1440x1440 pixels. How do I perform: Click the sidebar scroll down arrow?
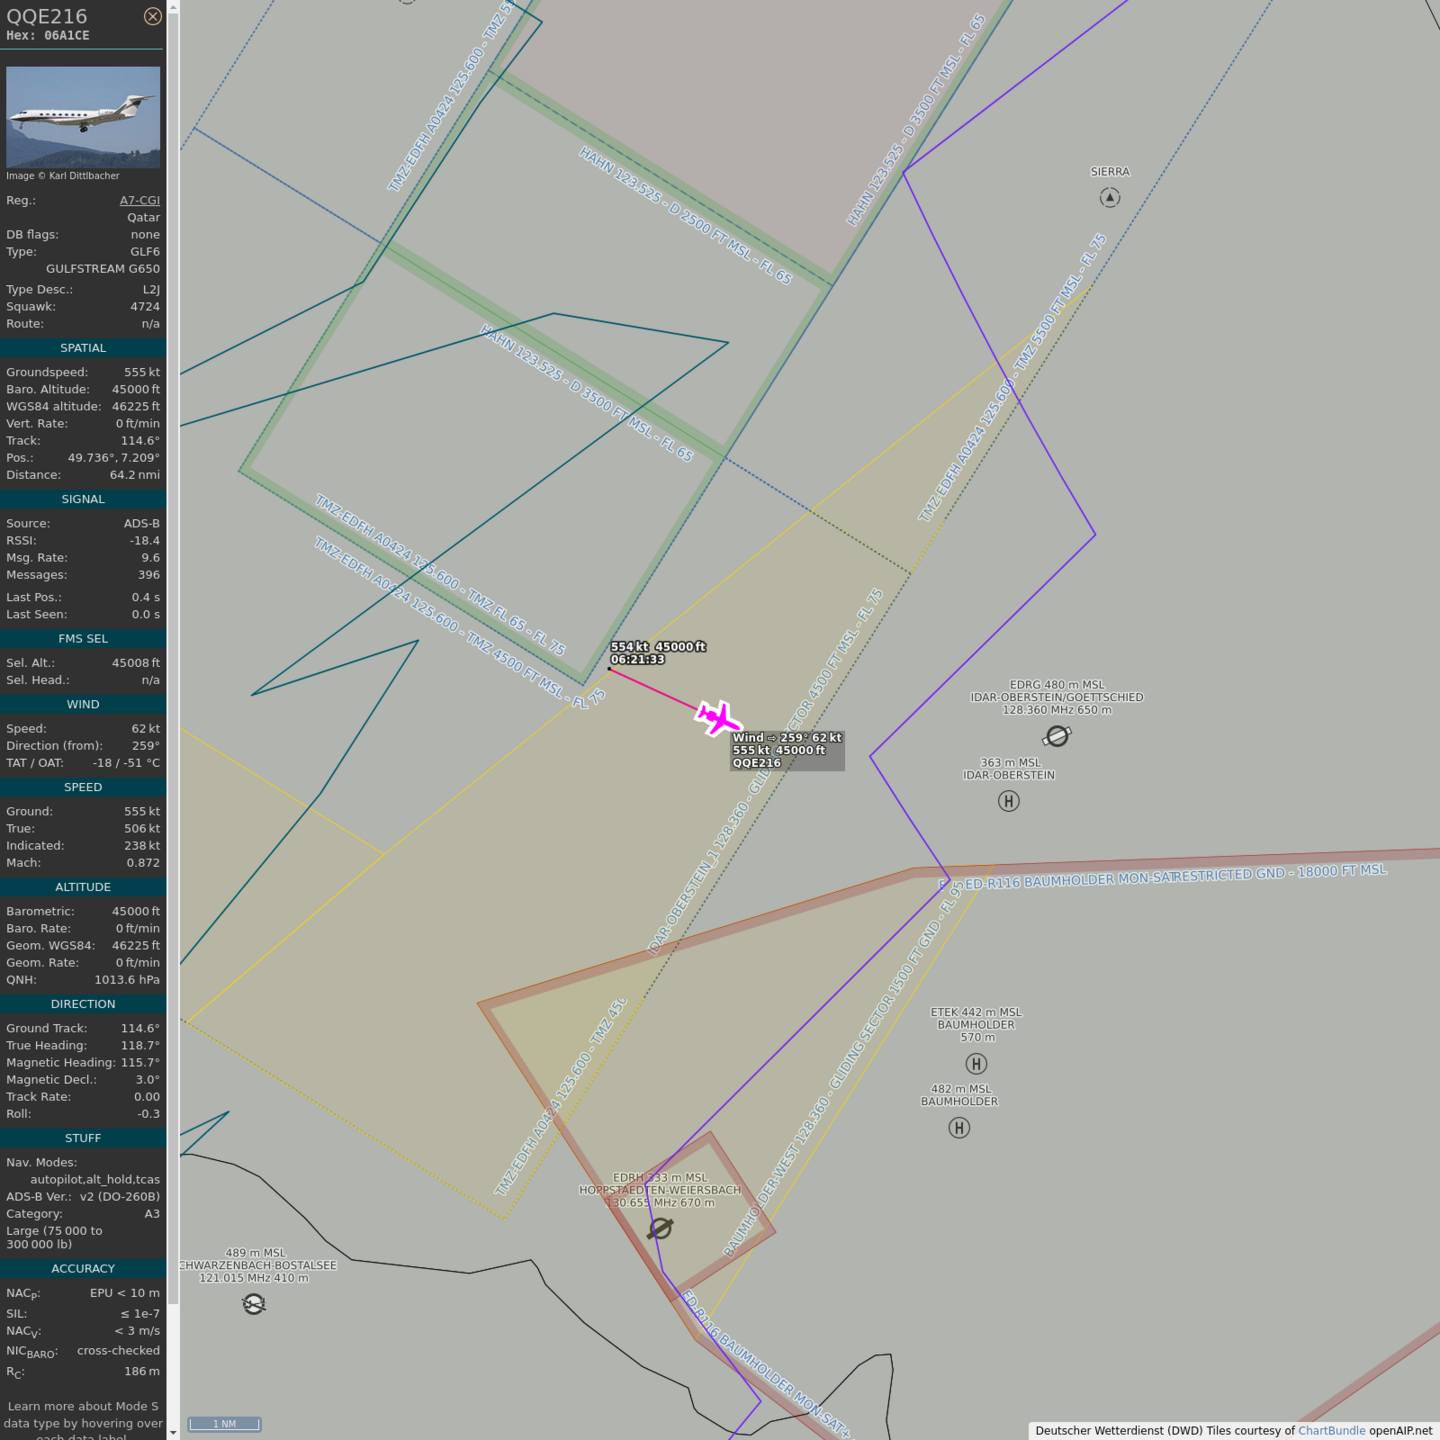173,1432
